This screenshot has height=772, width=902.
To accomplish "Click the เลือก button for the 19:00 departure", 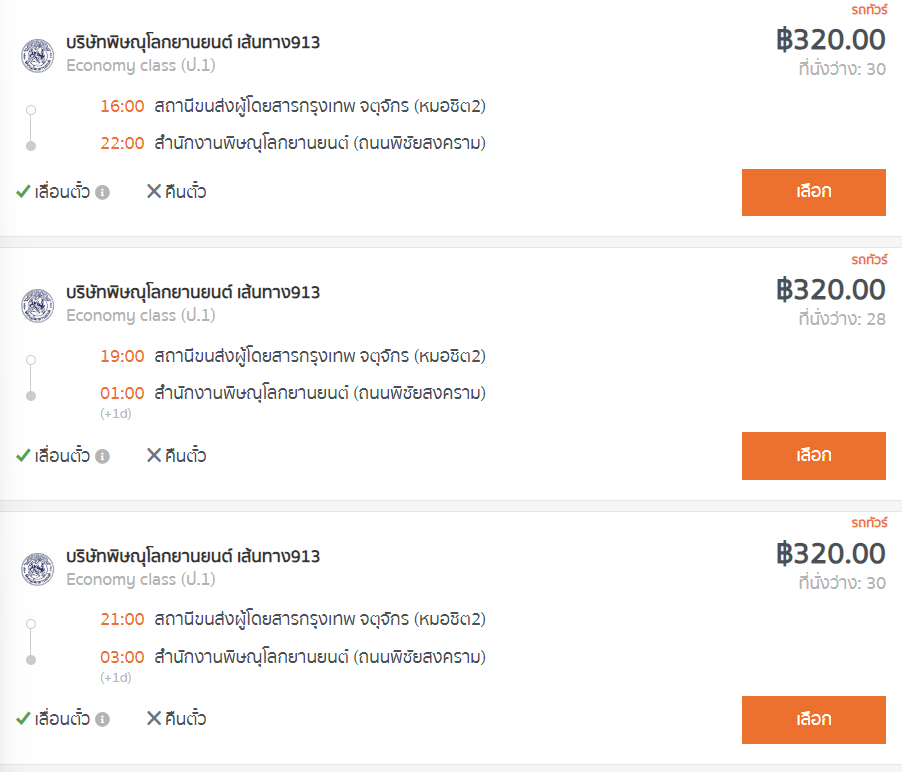I will pos(813,456).
